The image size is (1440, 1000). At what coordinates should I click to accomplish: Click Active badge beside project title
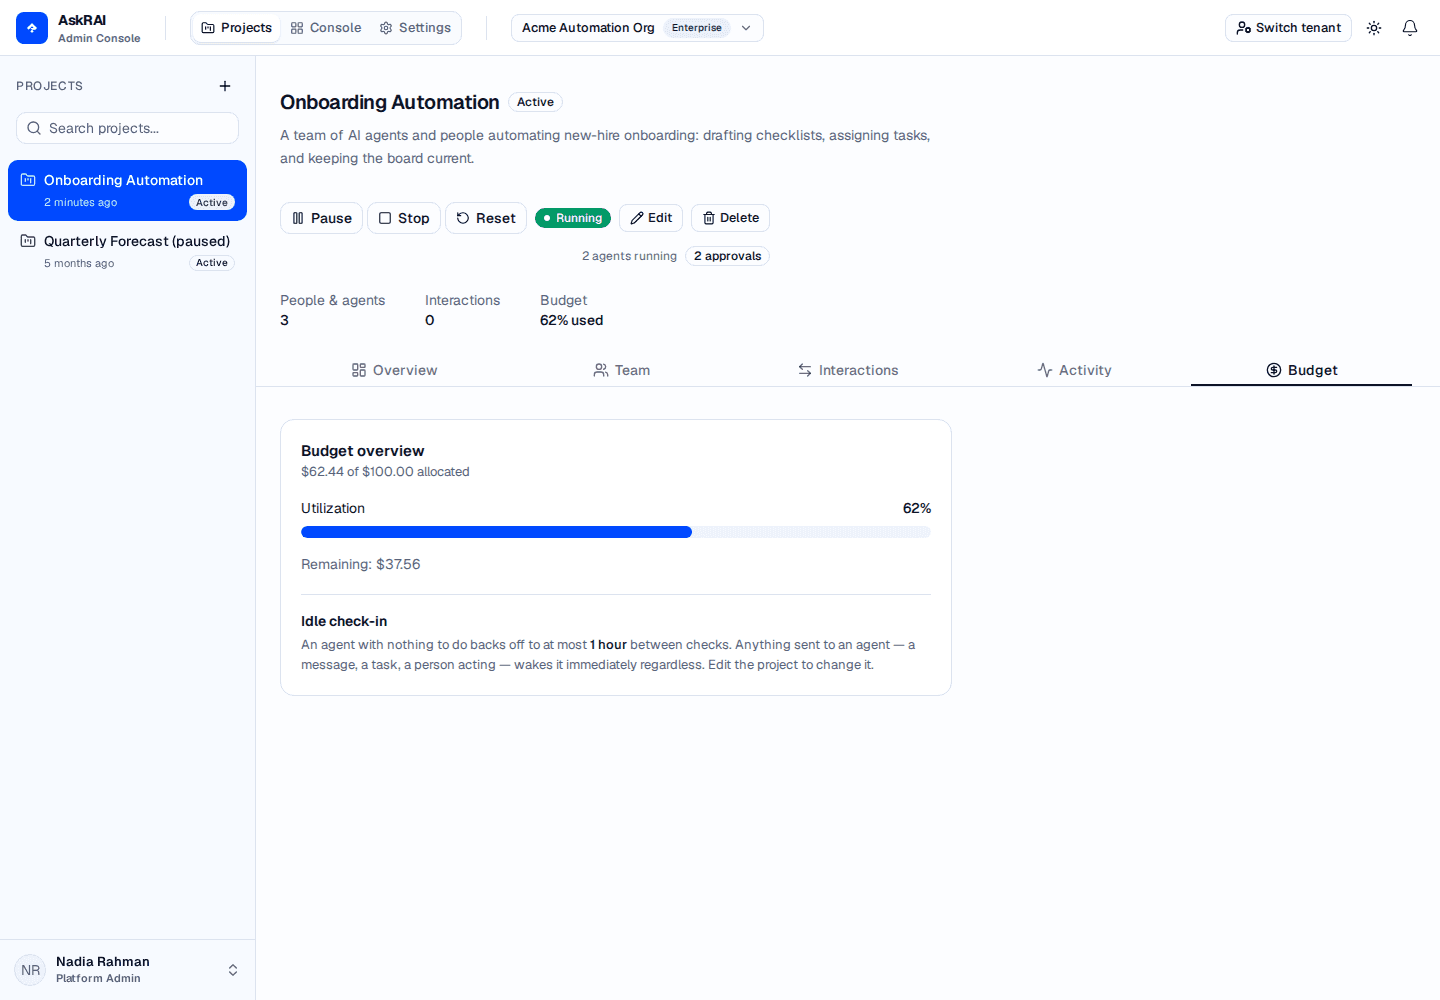pos(535,102)
